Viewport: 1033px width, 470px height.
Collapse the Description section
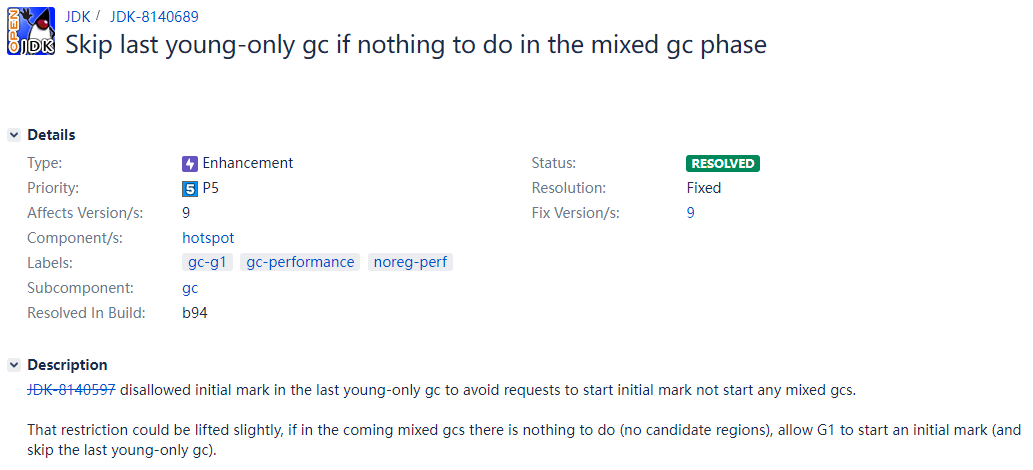pos(14,365)
